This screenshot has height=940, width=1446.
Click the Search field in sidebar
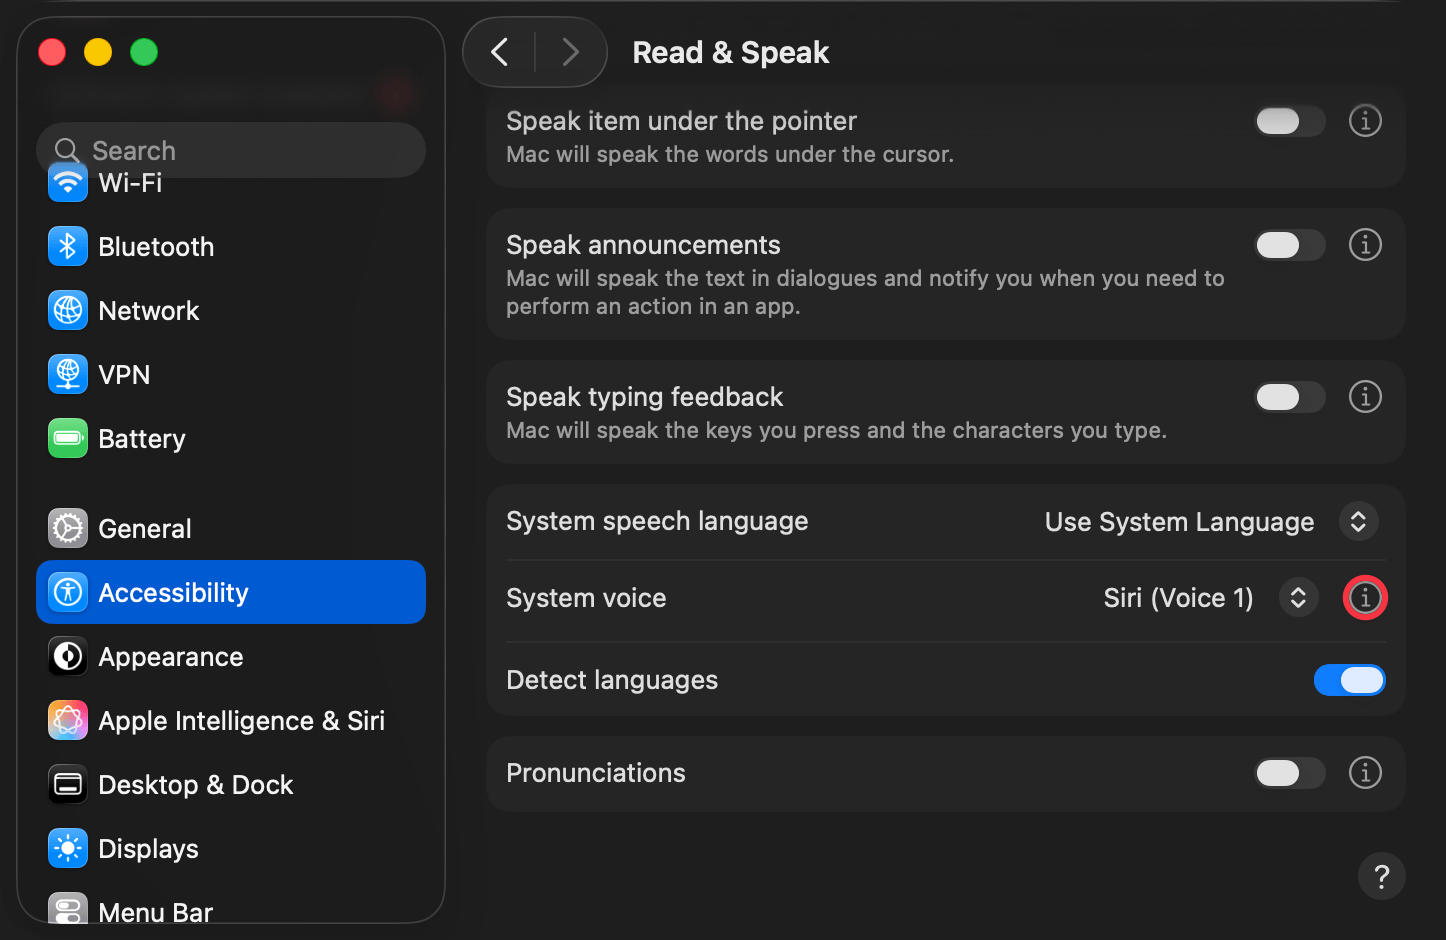pyautogui.click(x=231, y=150)
